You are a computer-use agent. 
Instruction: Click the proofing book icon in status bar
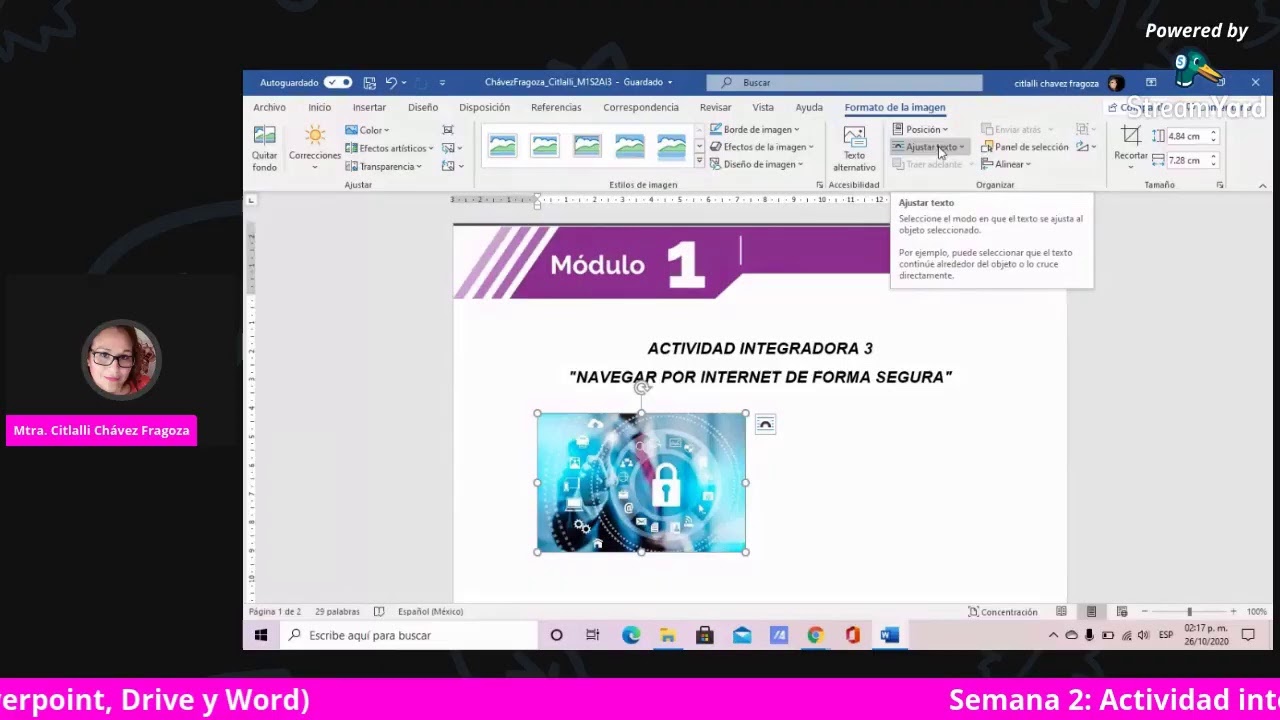(379, 612)
